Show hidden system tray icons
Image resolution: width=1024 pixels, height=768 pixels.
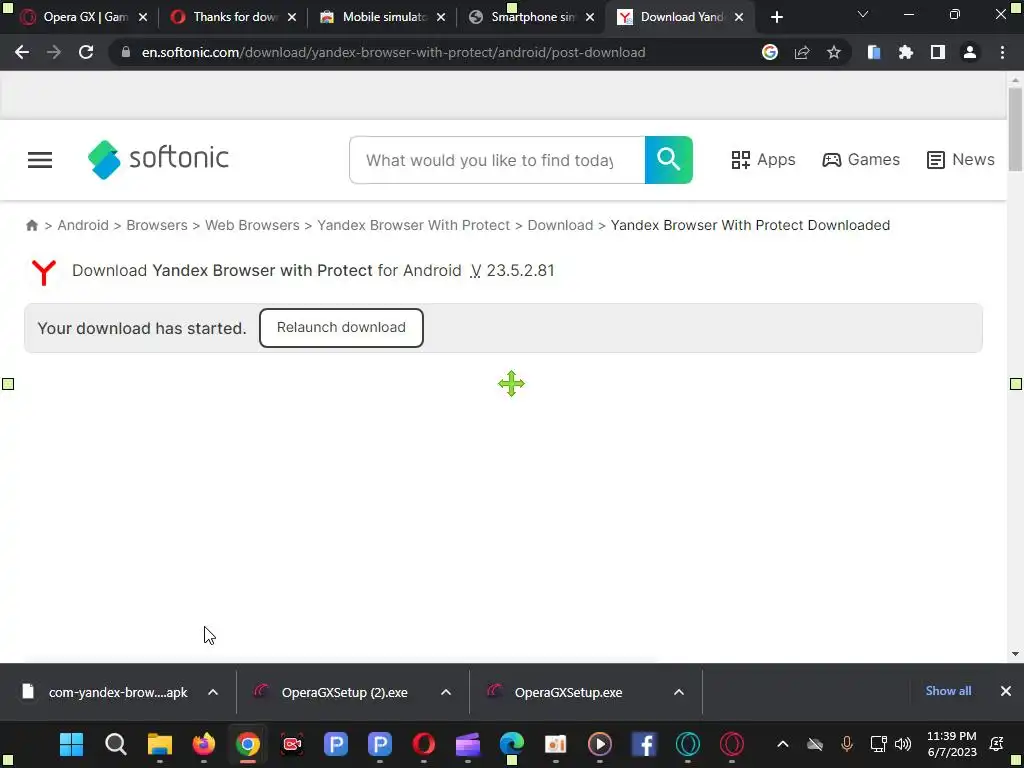coord(782,744)
